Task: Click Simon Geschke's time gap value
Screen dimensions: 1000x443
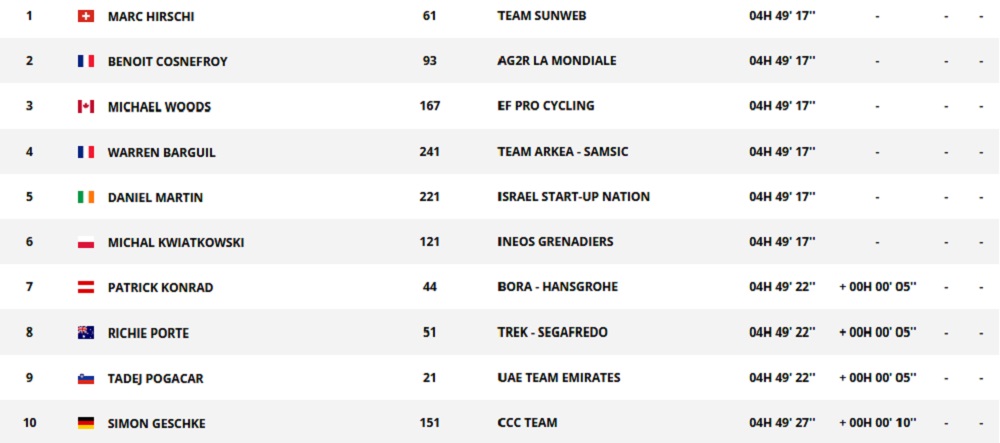Action: click(x=877, y=423)
